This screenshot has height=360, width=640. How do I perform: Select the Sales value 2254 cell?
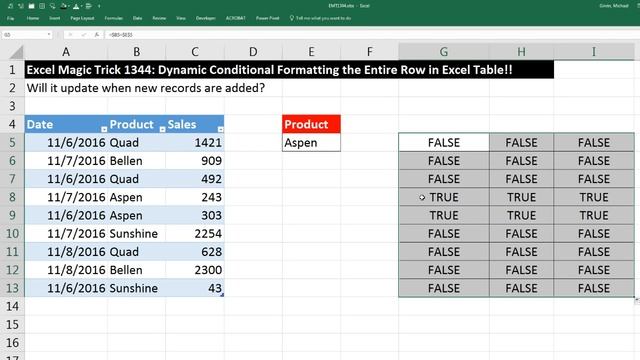[x=195, y=233]
